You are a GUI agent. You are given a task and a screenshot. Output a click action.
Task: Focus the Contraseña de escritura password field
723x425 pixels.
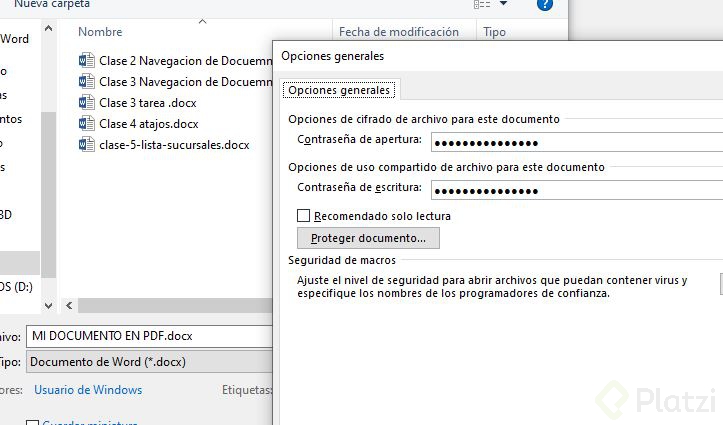coord(577,190)
